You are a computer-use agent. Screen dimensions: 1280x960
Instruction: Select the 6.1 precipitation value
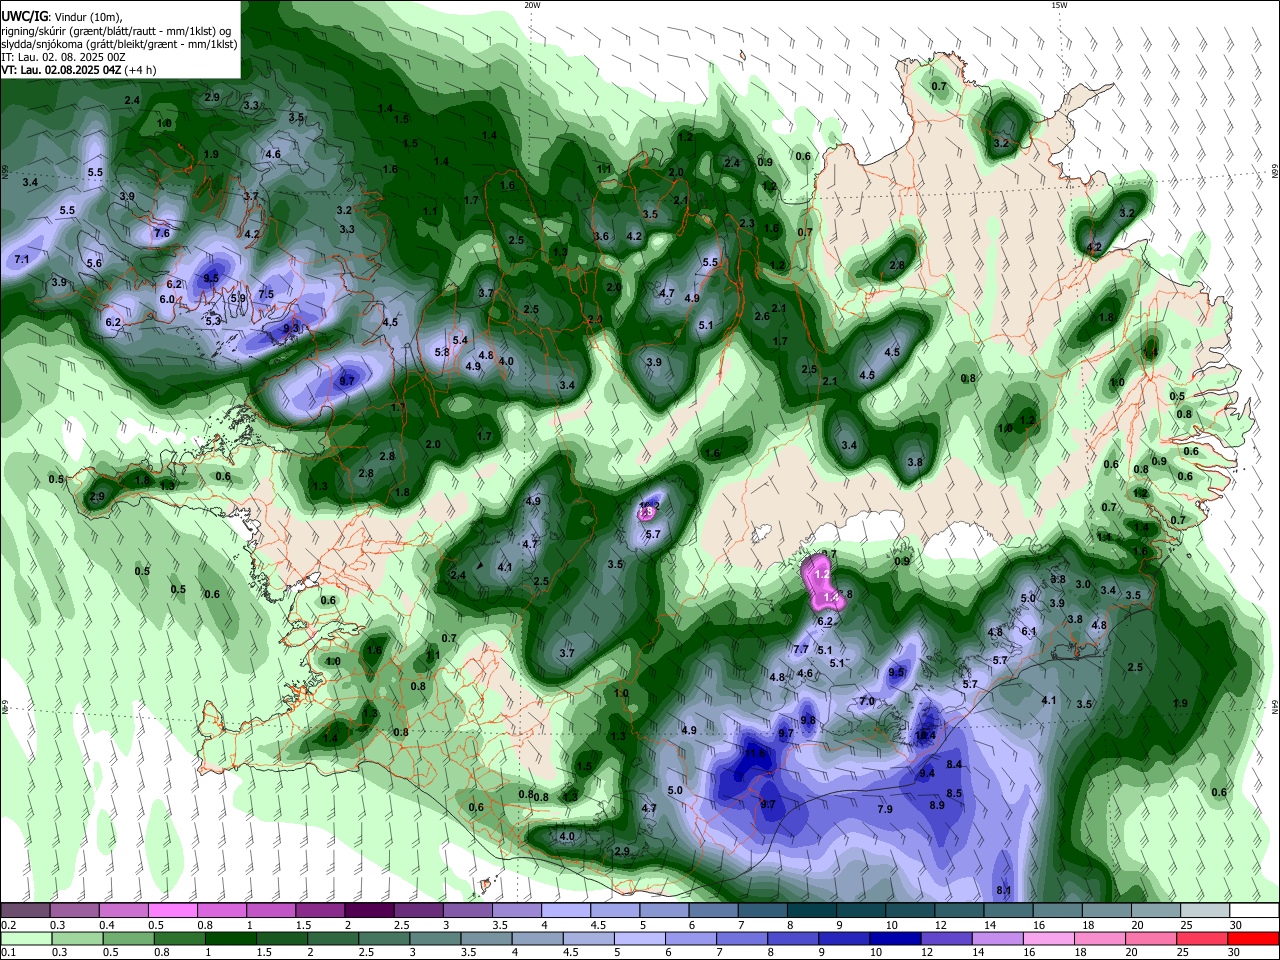[1029, 631]
